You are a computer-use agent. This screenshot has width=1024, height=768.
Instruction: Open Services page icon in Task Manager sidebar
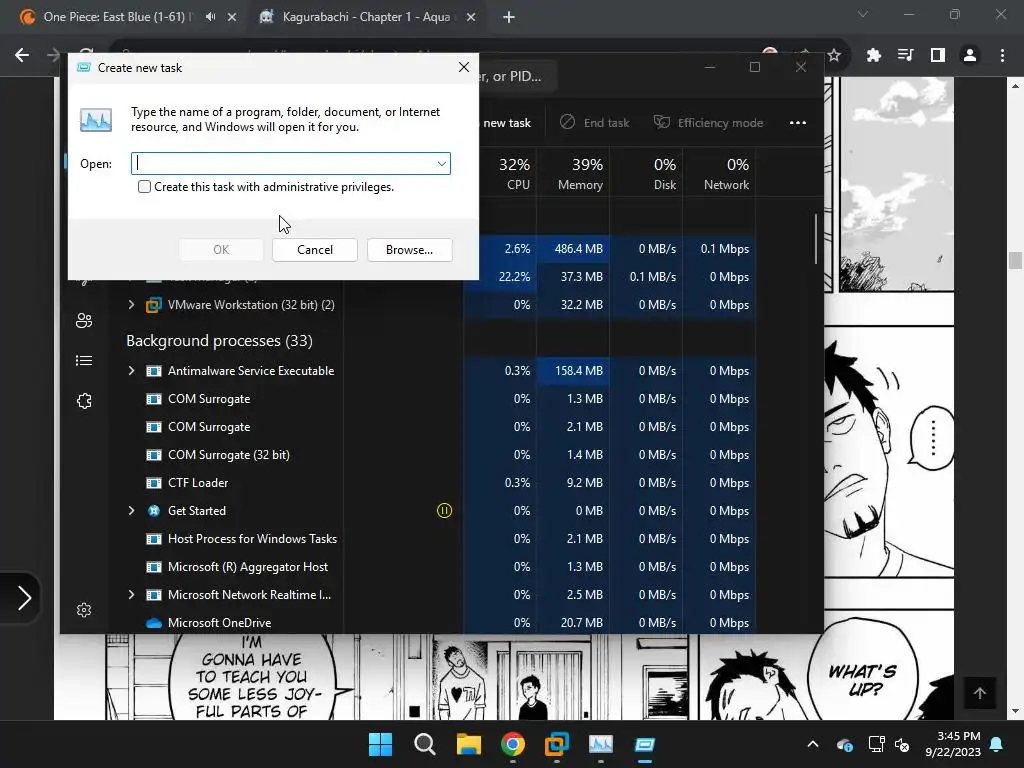point(84,401)
